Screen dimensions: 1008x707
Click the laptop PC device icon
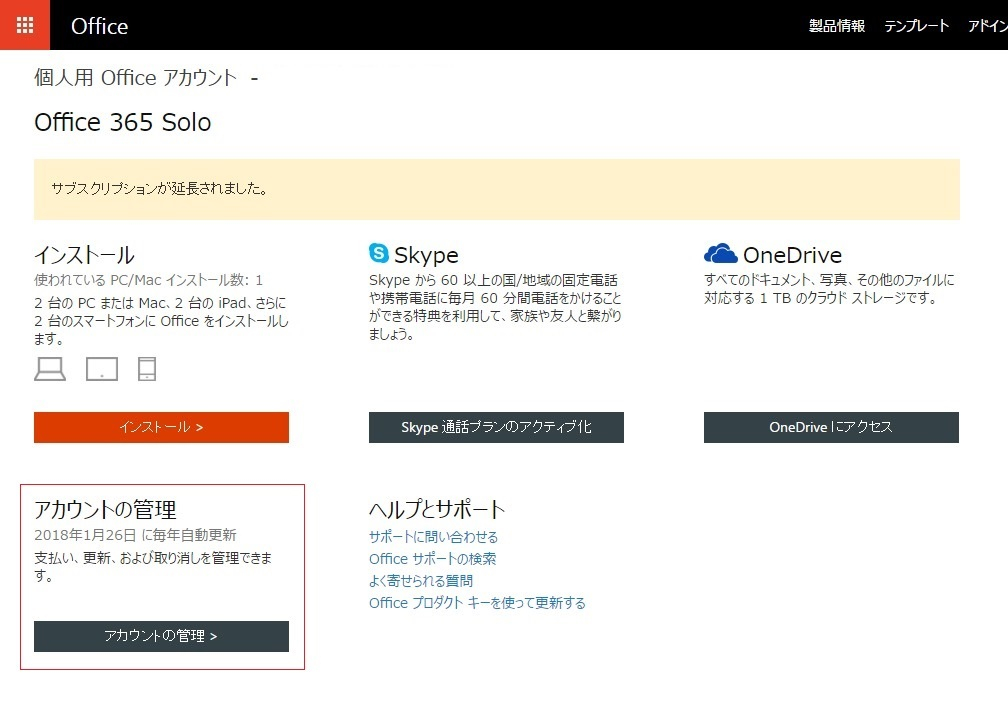pyautogui.click(x=50, y=369)
